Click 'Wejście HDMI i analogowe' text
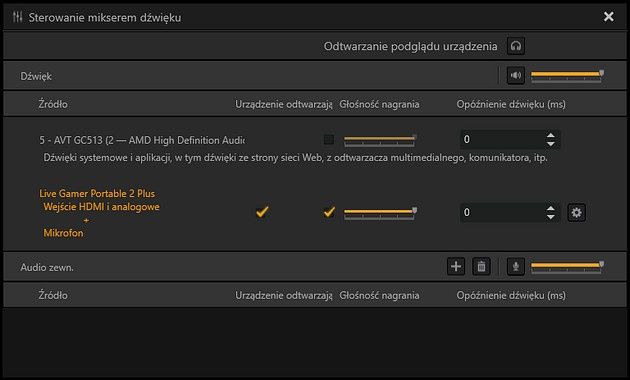Screen dimensions: 630x380 102,207
